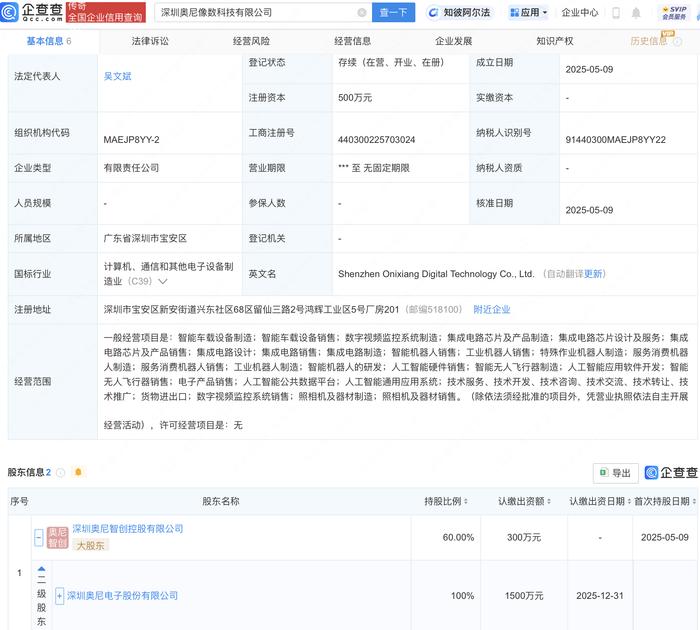Select the registration number 440300225703024
The image size is (700, 630).
point(376,140)
